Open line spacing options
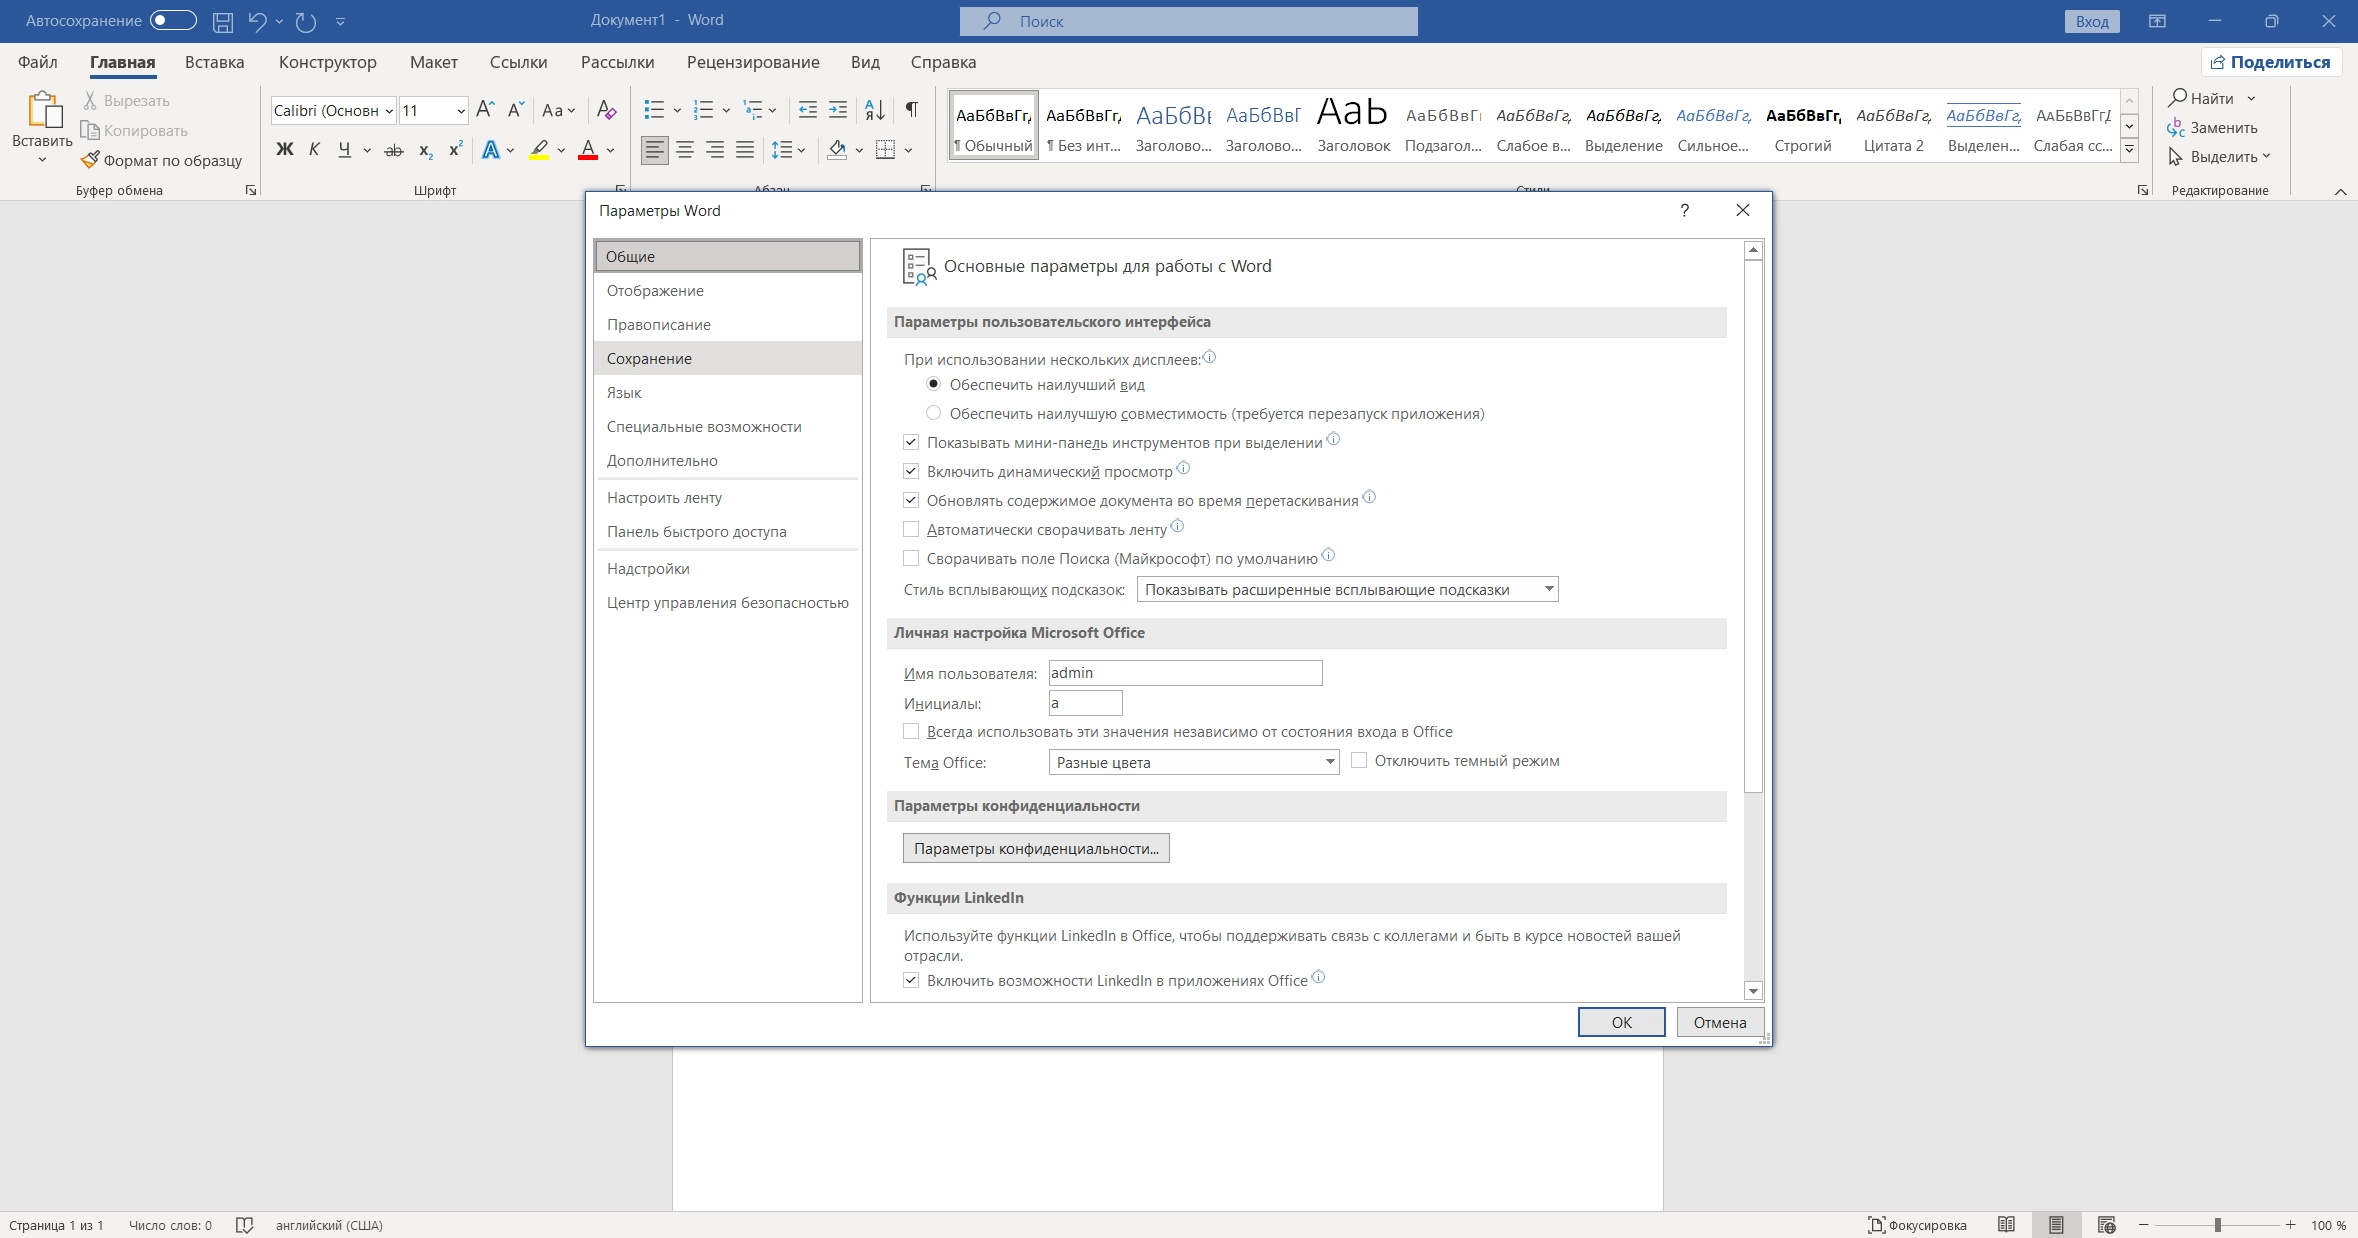 787,150
